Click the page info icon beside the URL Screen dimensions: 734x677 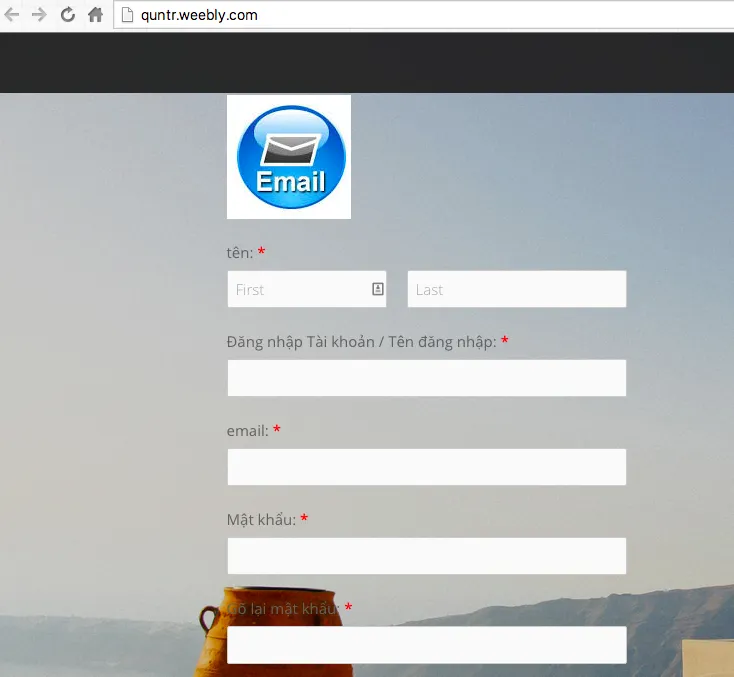[127, 15]
